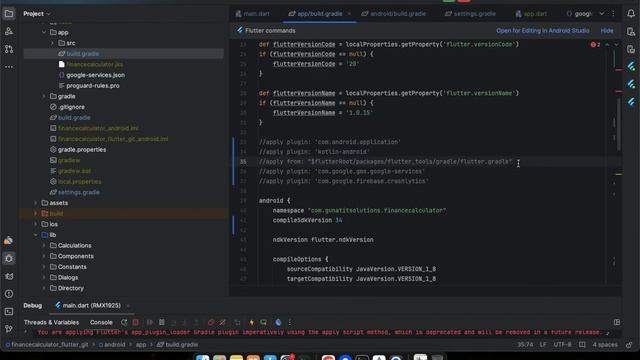The height and width of the screenshot is (360, 640).
Task: Open the Terminal tool window
Action: (9, 311)
